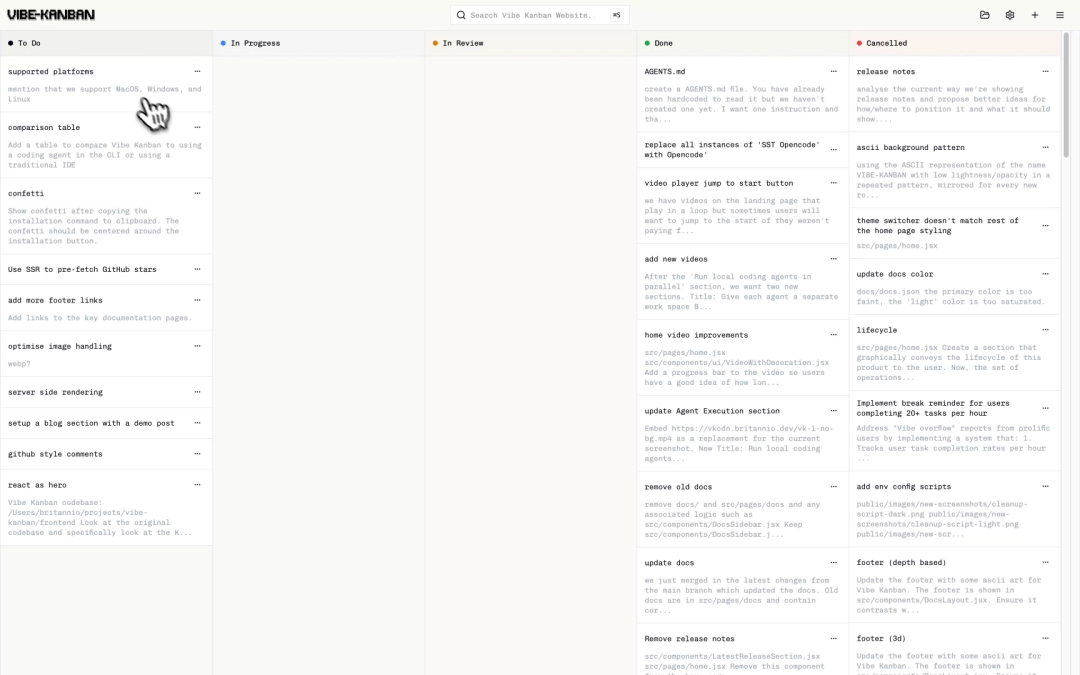Viewport: 1080px width, 675px height.
Task: Click ellipsis icon on 'release notes' card
Action: point(1045,72)
